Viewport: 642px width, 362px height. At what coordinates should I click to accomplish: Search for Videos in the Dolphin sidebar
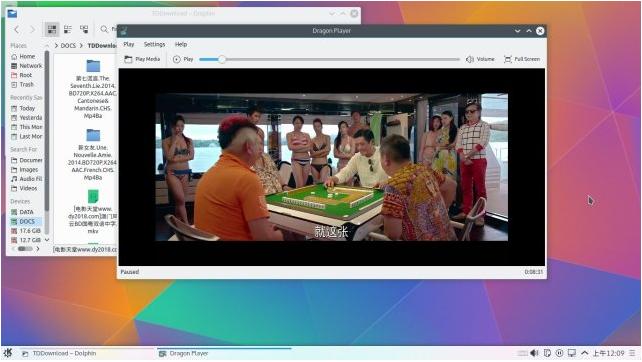[25, 189]
